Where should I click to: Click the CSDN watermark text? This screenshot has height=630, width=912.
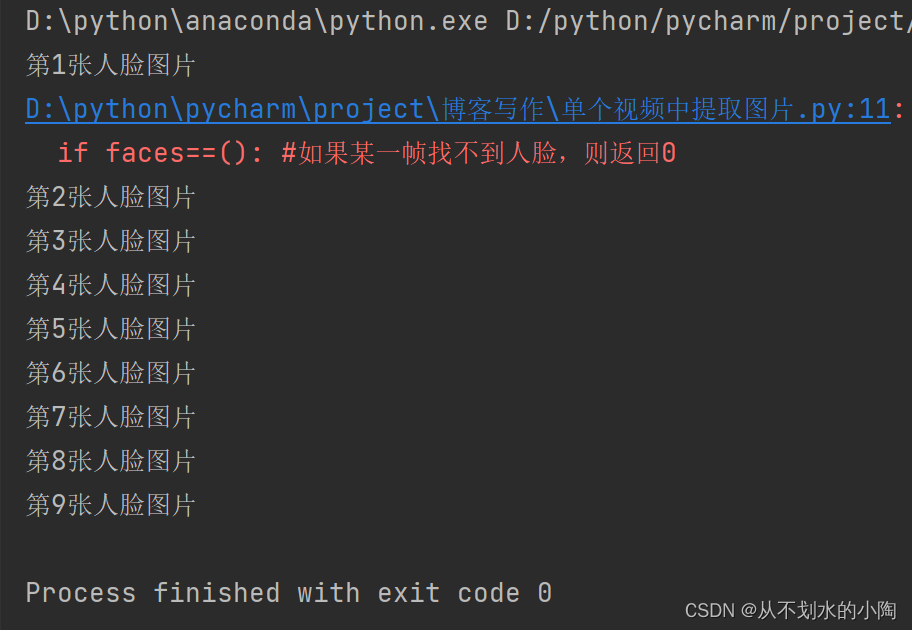[x=710, y=609]
